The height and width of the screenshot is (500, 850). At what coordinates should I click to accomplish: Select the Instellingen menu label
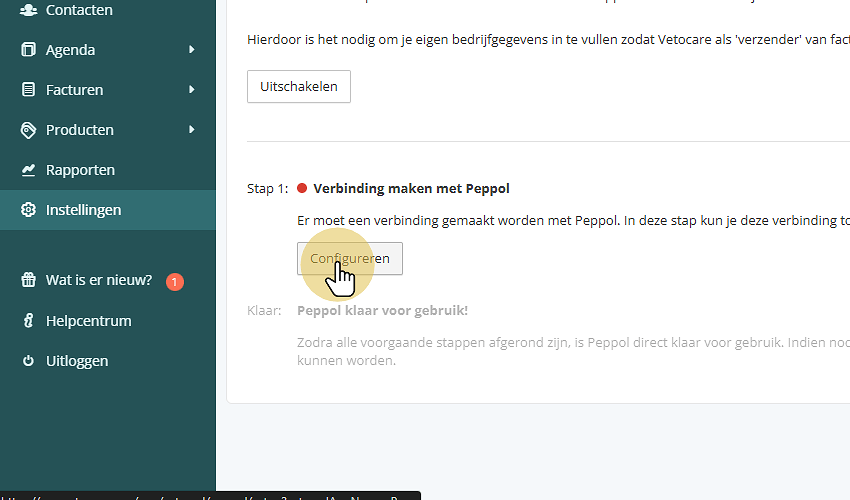coord(83,210)
